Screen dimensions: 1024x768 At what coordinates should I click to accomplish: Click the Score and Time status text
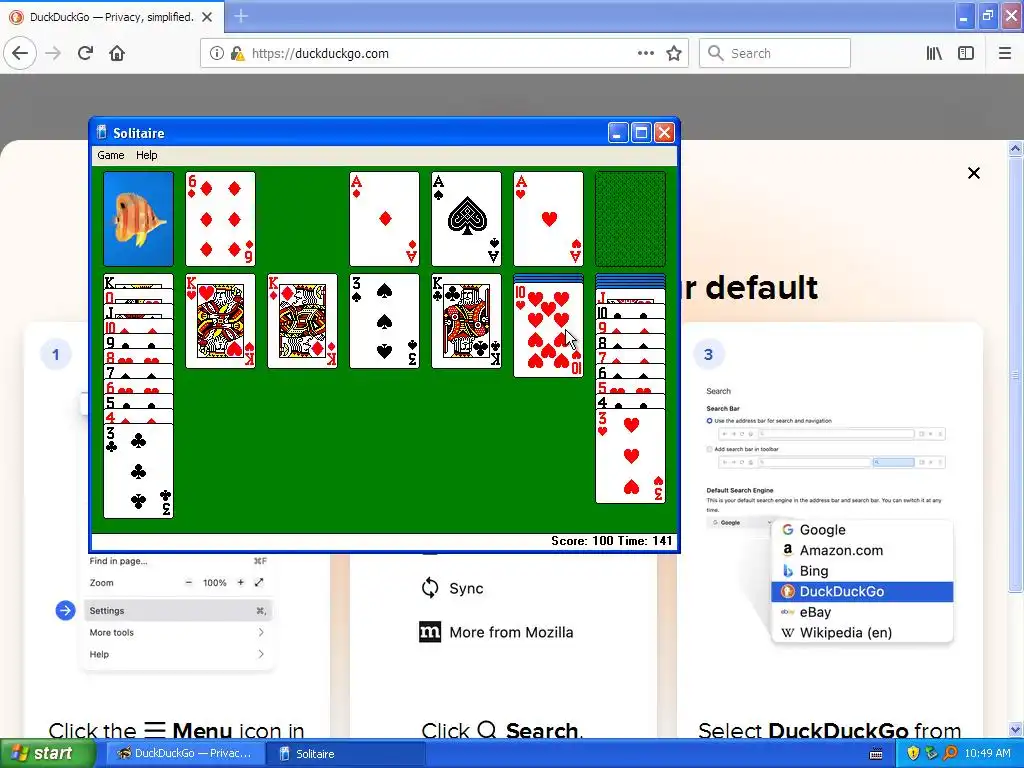pos(611,541)
